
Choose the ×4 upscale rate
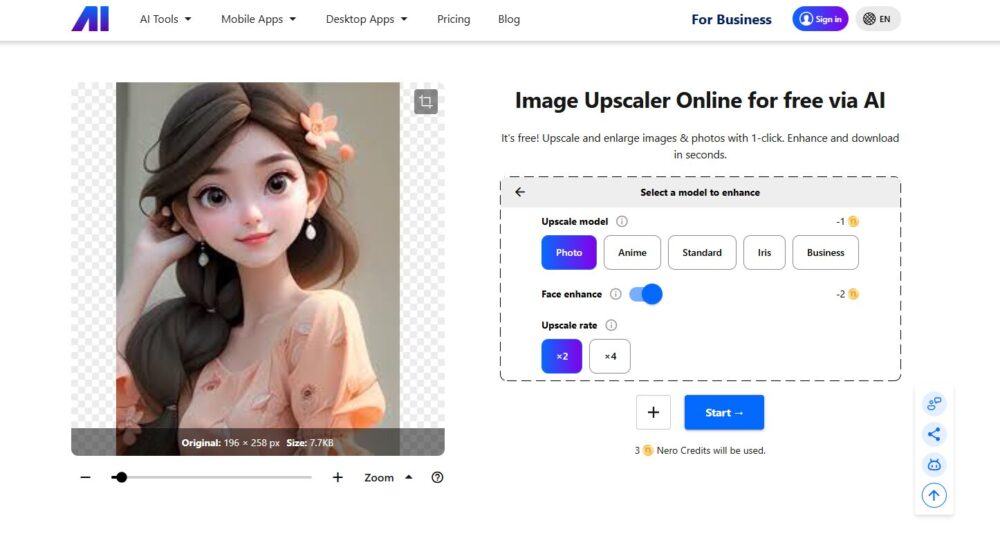coord(610,356)
